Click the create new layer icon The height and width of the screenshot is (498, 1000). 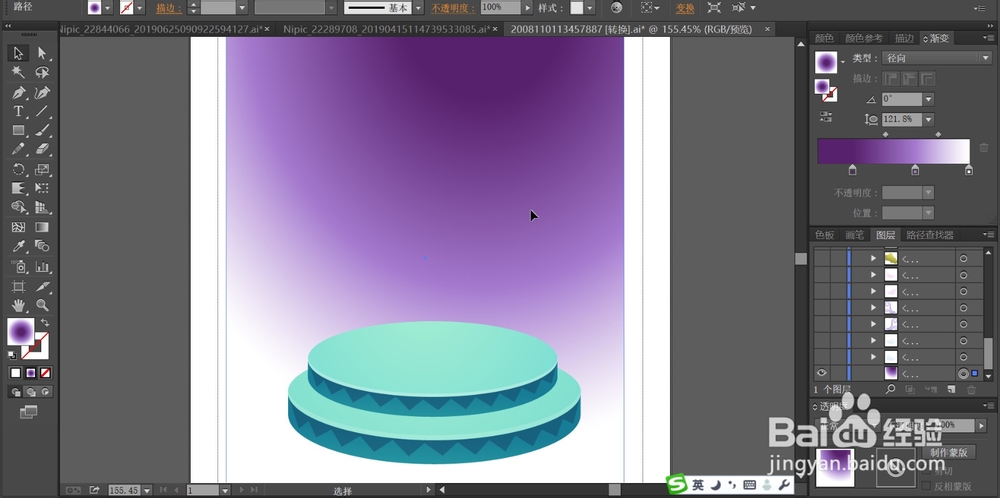click(x=951, y=389)
